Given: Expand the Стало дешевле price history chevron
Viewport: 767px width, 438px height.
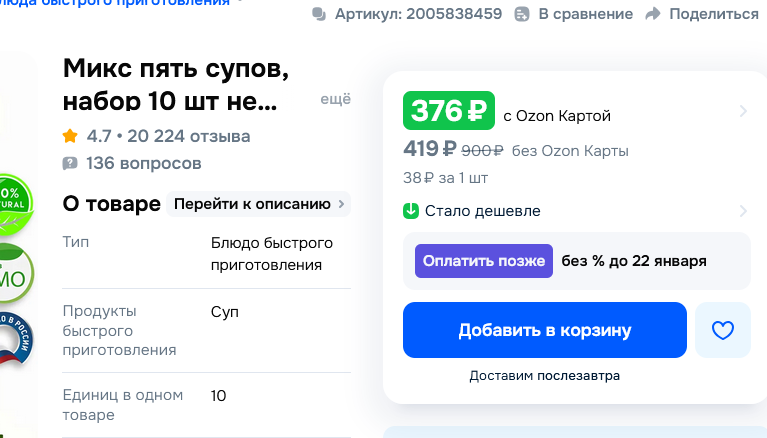Looking at the screenshot, I should pos(743,211).
